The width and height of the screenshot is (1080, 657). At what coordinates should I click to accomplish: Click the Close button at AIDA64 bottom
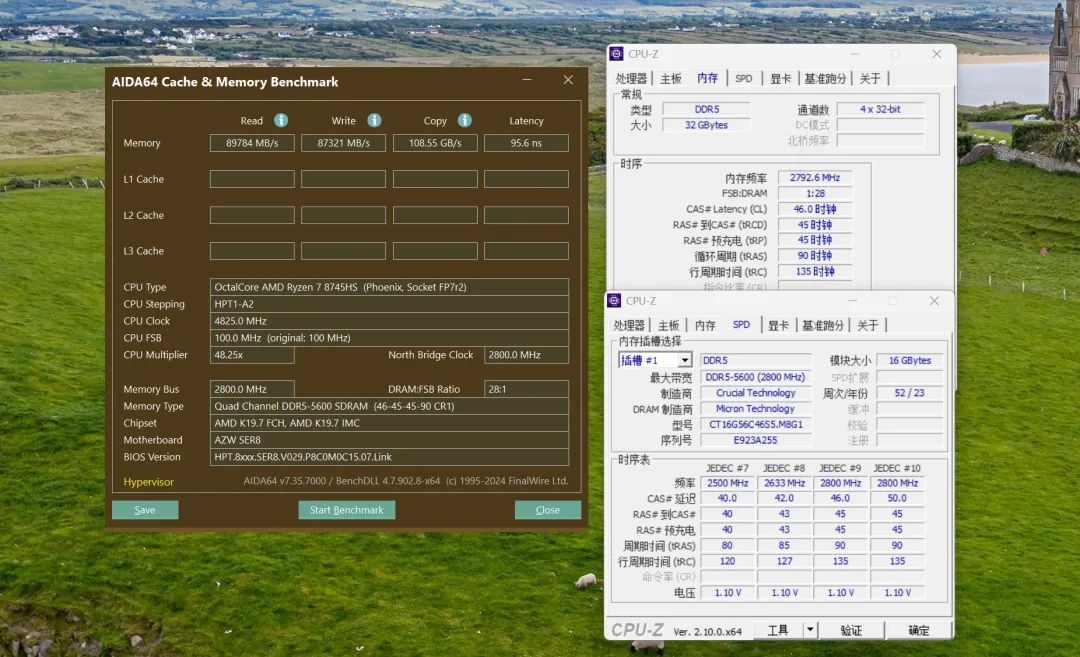tap(547, 510)
